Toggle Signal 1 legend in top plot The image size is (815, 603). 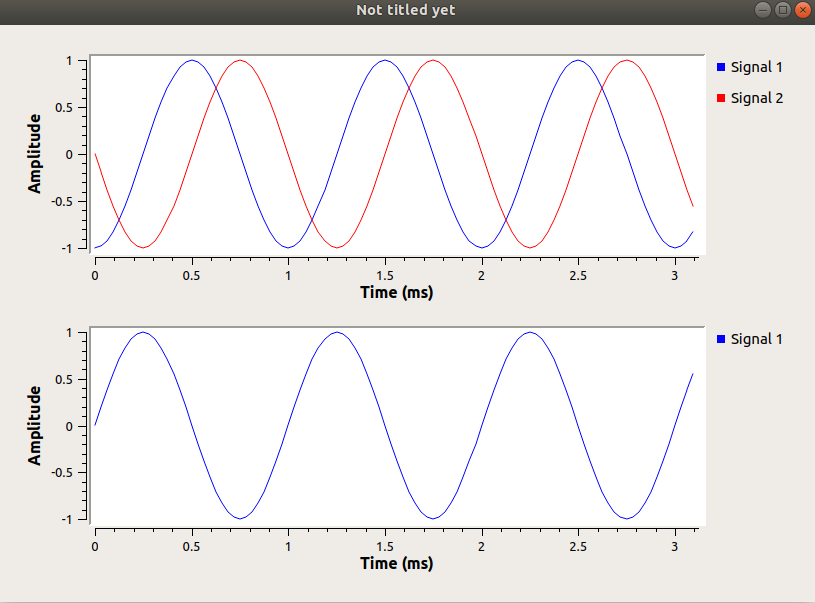(x=750, y=67)
